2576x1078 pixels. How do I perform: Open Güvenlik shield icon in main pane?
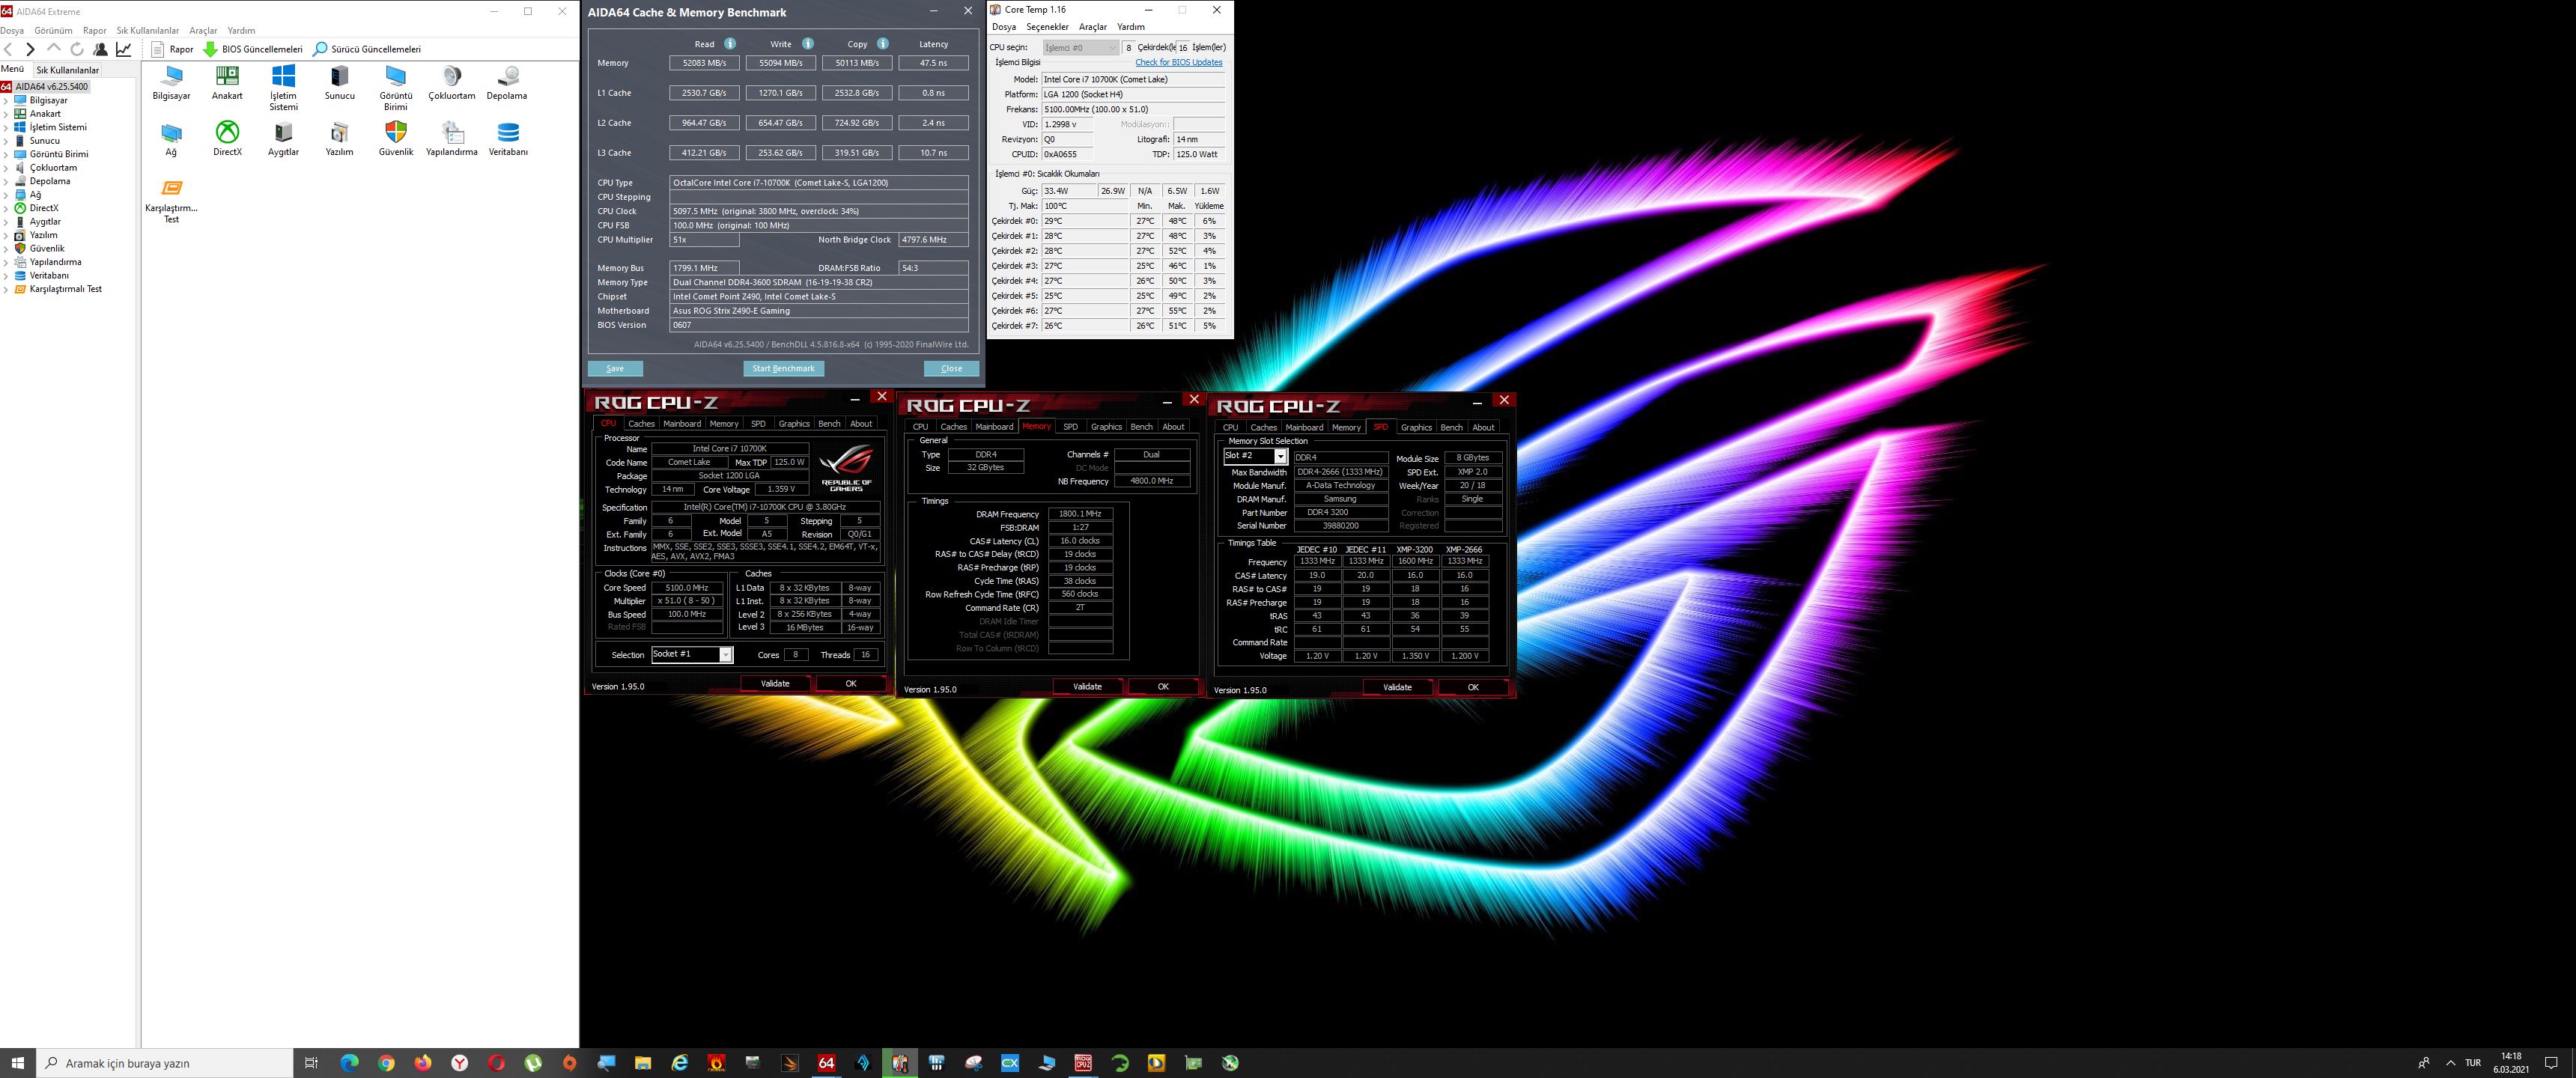pos(396,139)
